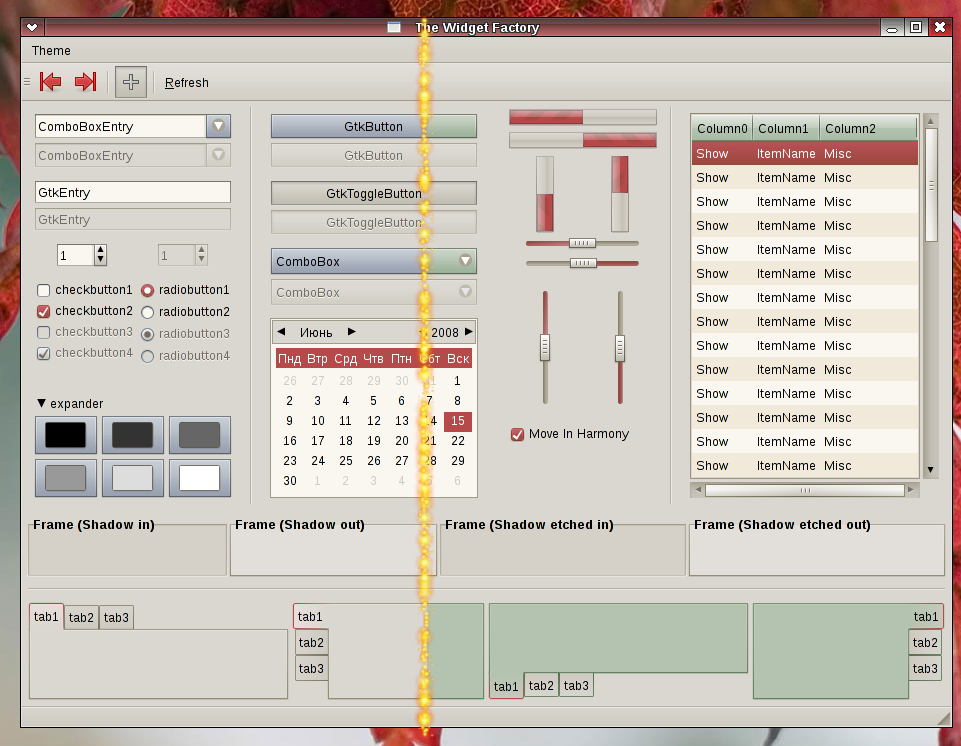Click the upper horizontal slider handle

(x=582, y=243)
